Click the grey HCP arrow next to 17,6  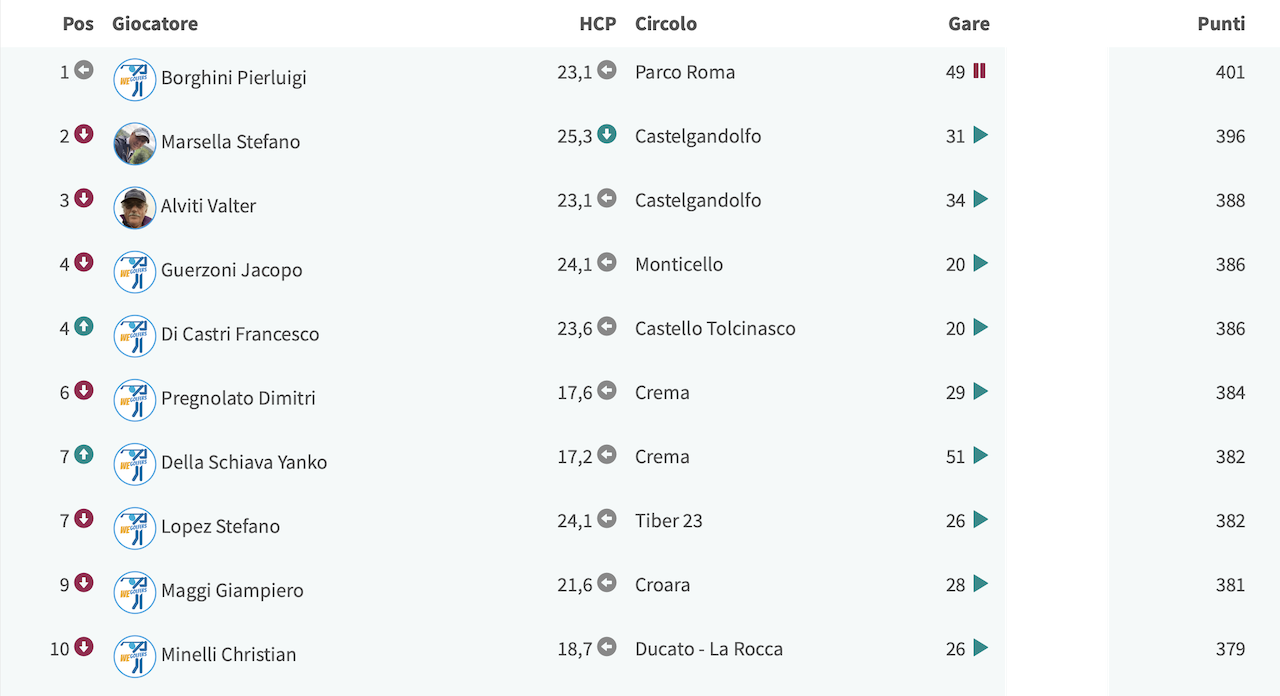pyautogui.click(x=607, y=390)
